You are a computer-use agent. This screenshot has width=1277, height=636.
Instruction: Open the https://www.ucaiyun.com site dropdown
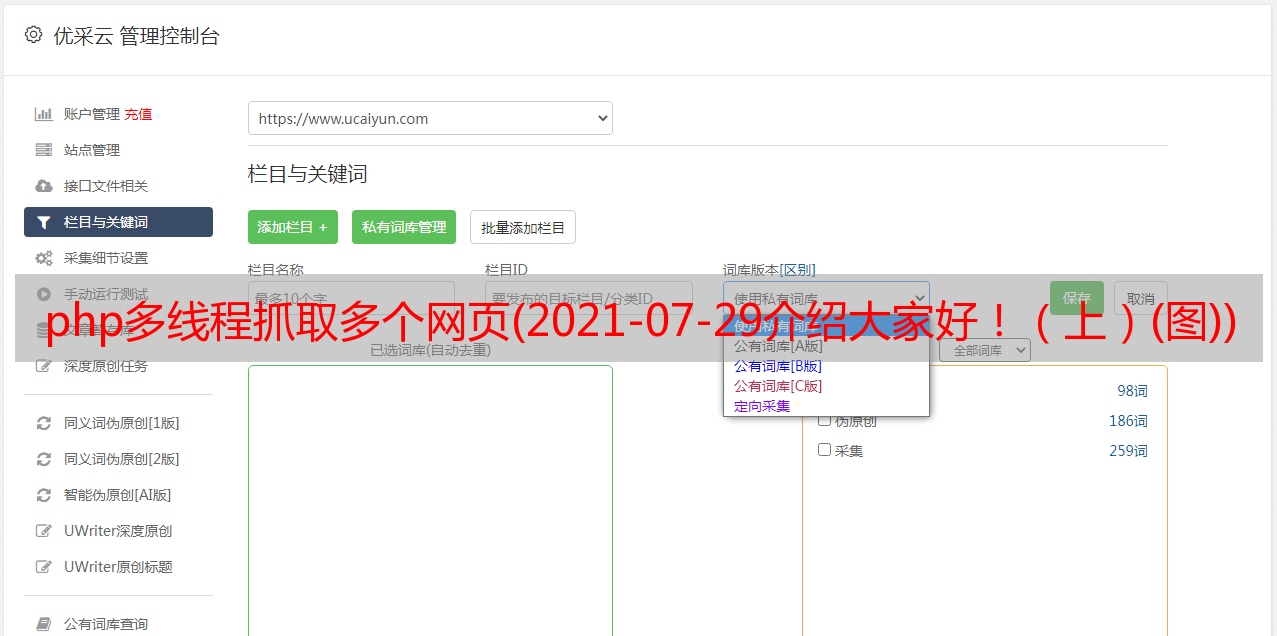430,118
